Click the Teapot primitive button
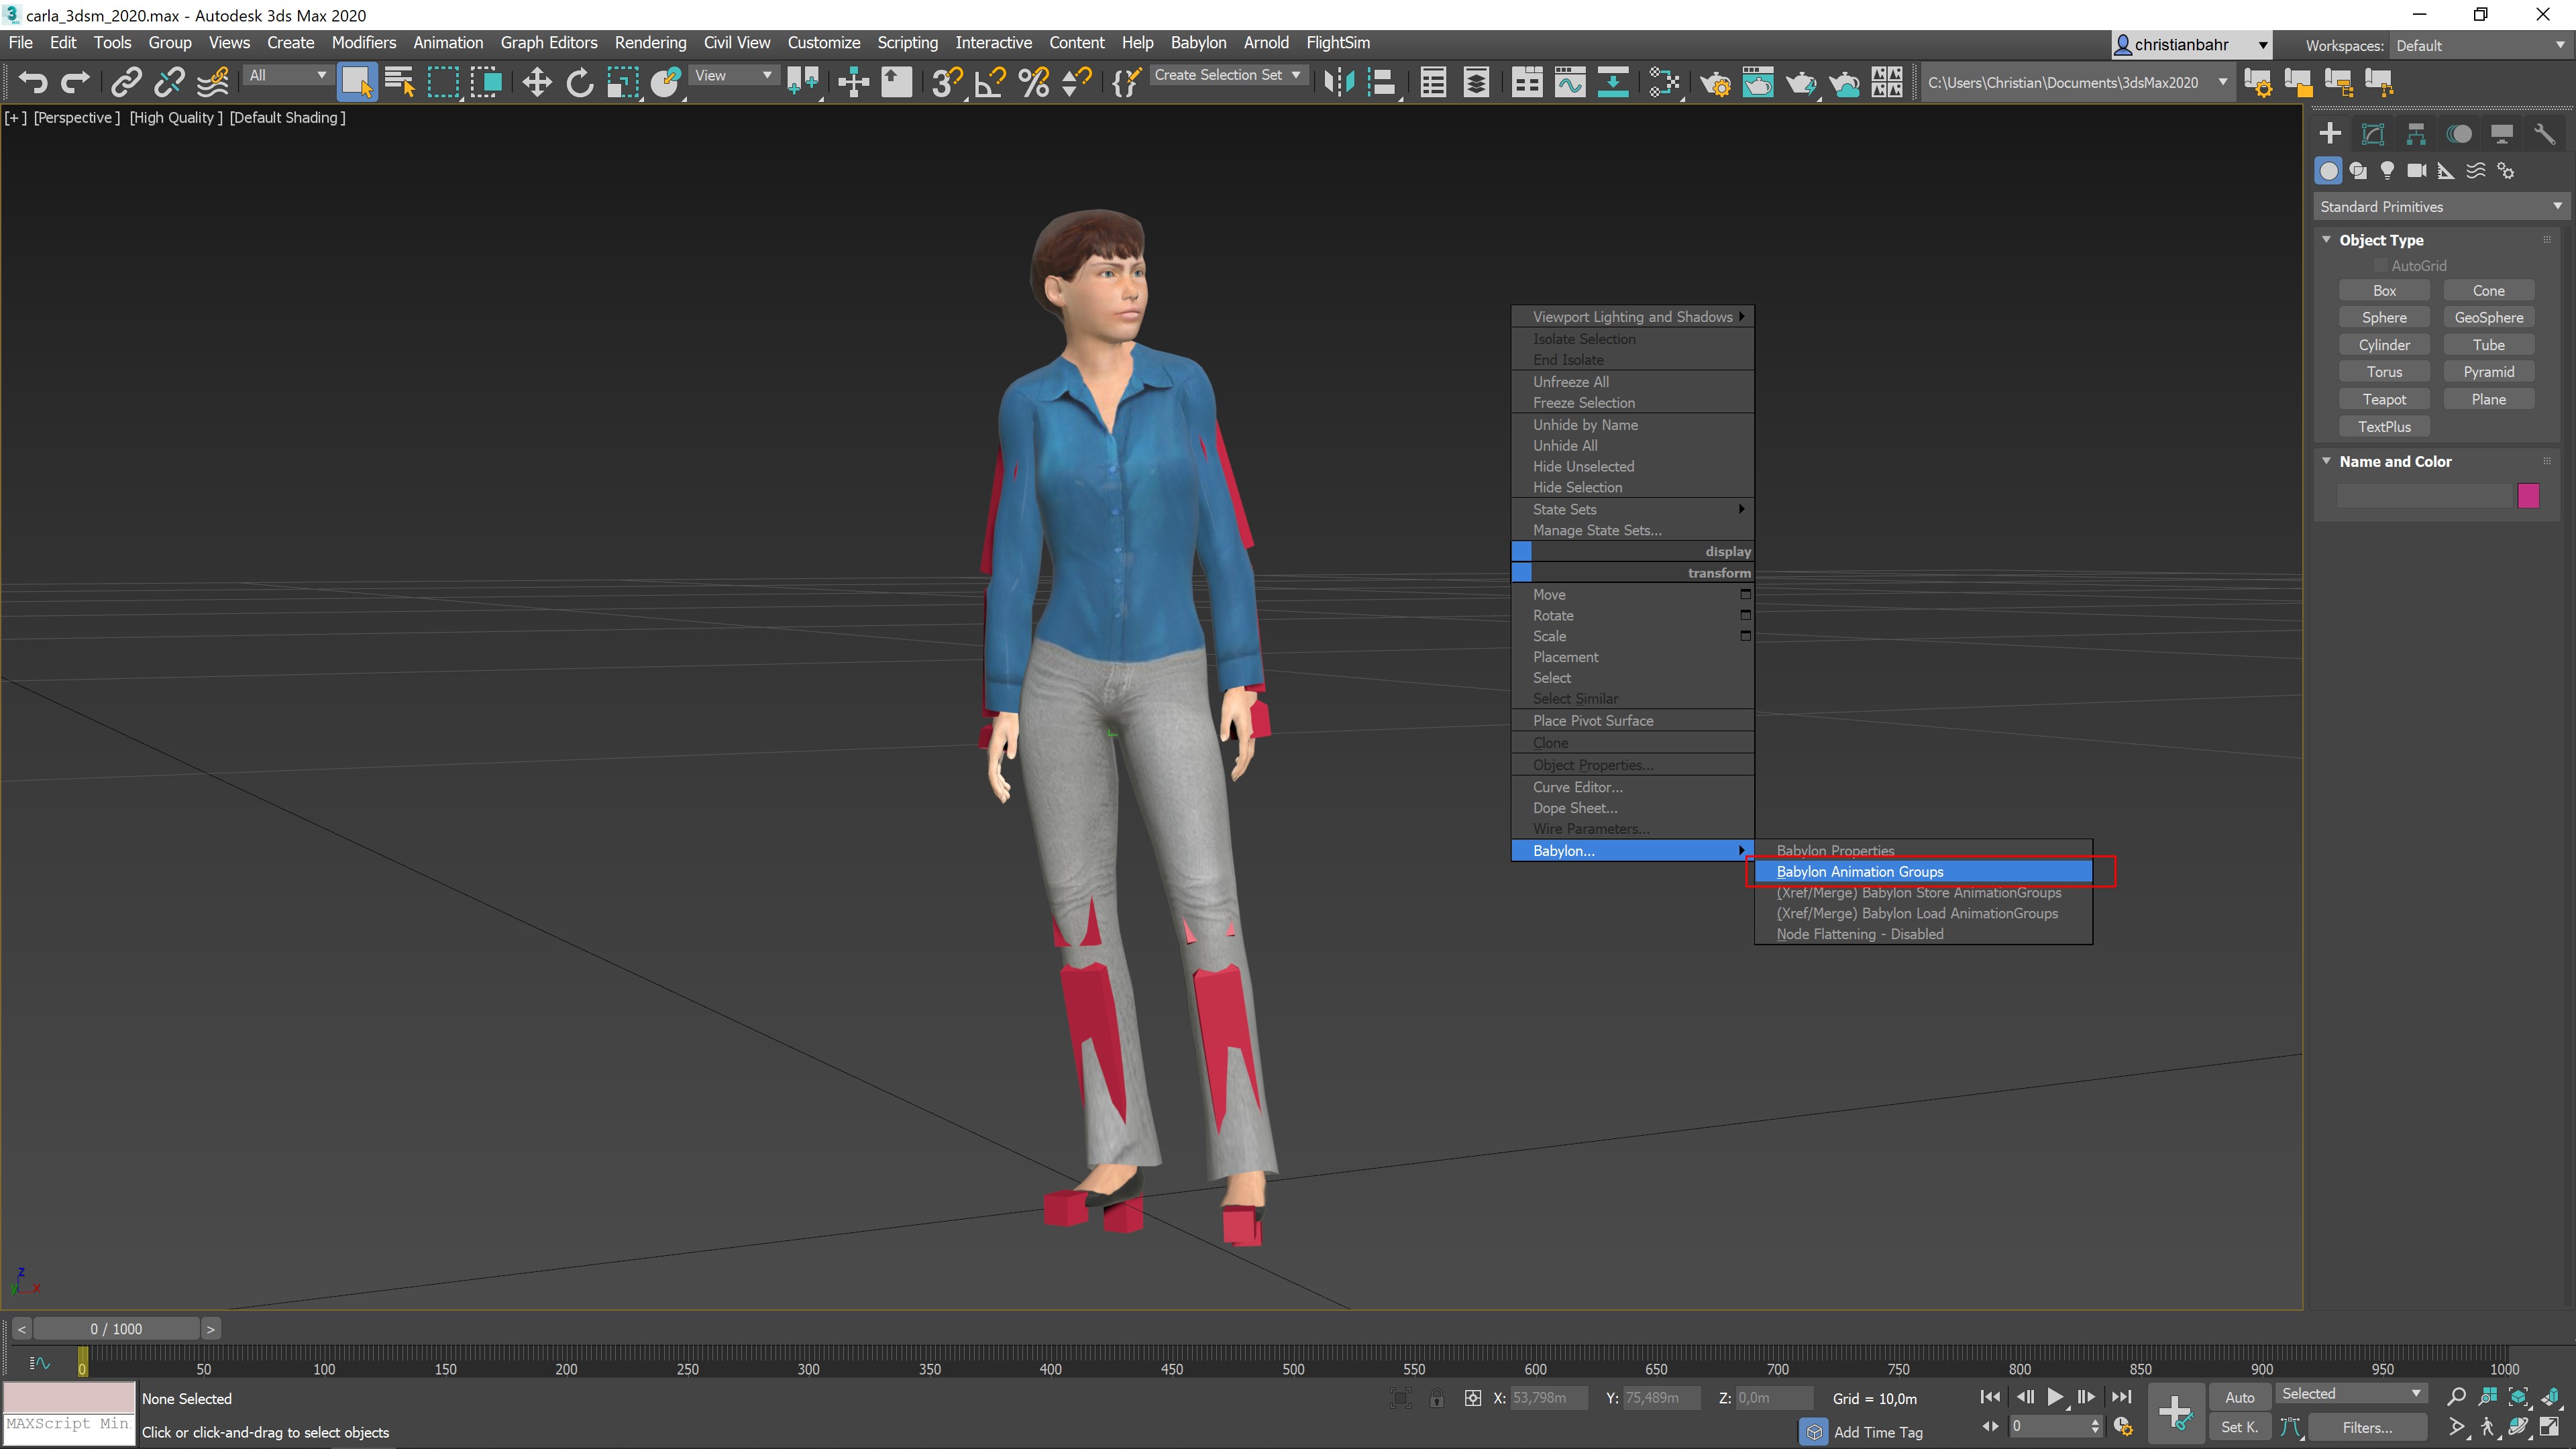The image size is (2576, 1449). (2384, 399)
